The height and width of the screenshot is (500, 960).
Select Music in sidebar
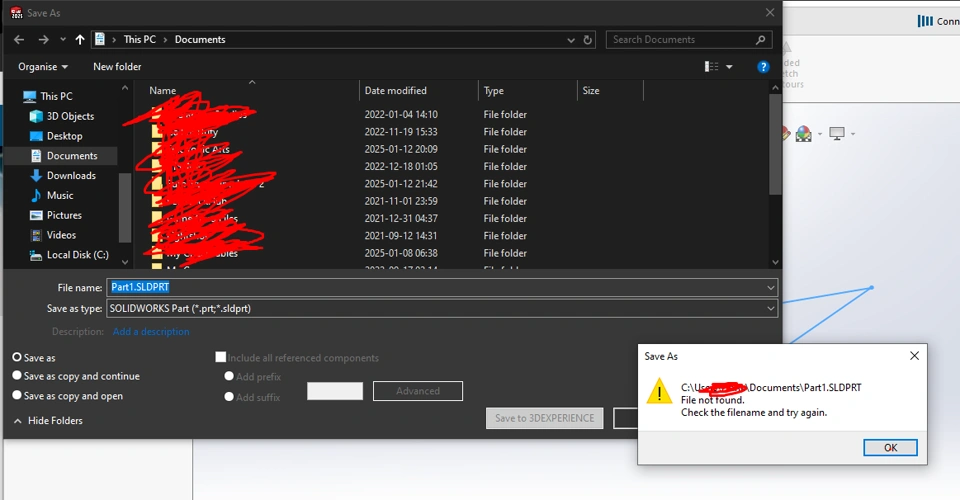60,195
